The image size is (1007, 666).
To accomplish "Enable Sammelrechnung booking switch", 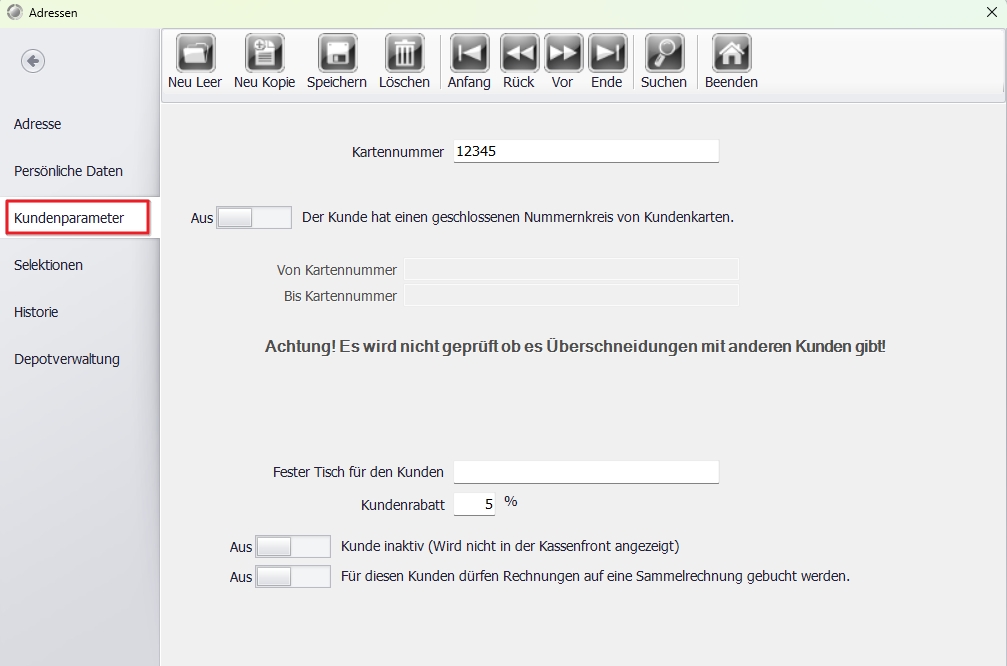I will [x=293, y=577].
